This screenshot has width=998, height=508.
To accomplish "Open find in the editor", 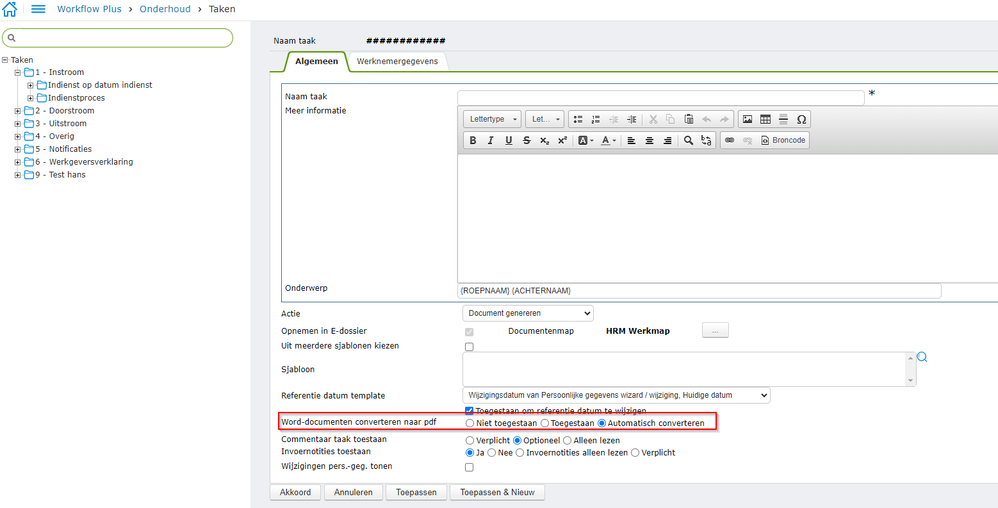I will click(x=688, y=141).
